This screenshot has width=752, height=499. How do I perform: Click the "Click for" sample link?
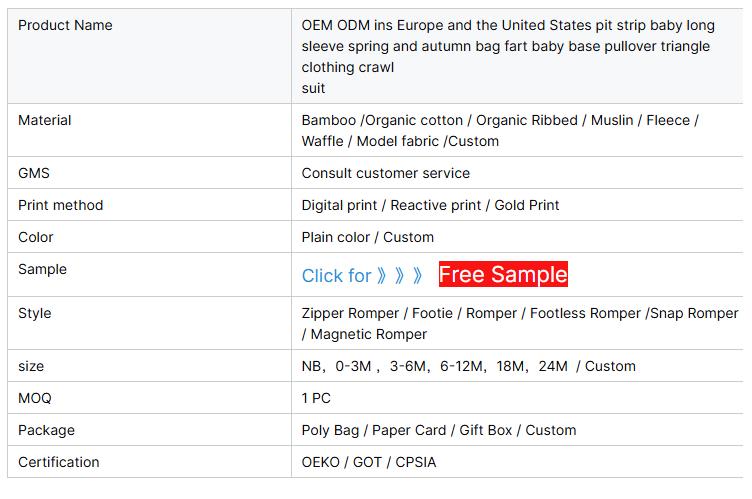(x=336, y=275)
